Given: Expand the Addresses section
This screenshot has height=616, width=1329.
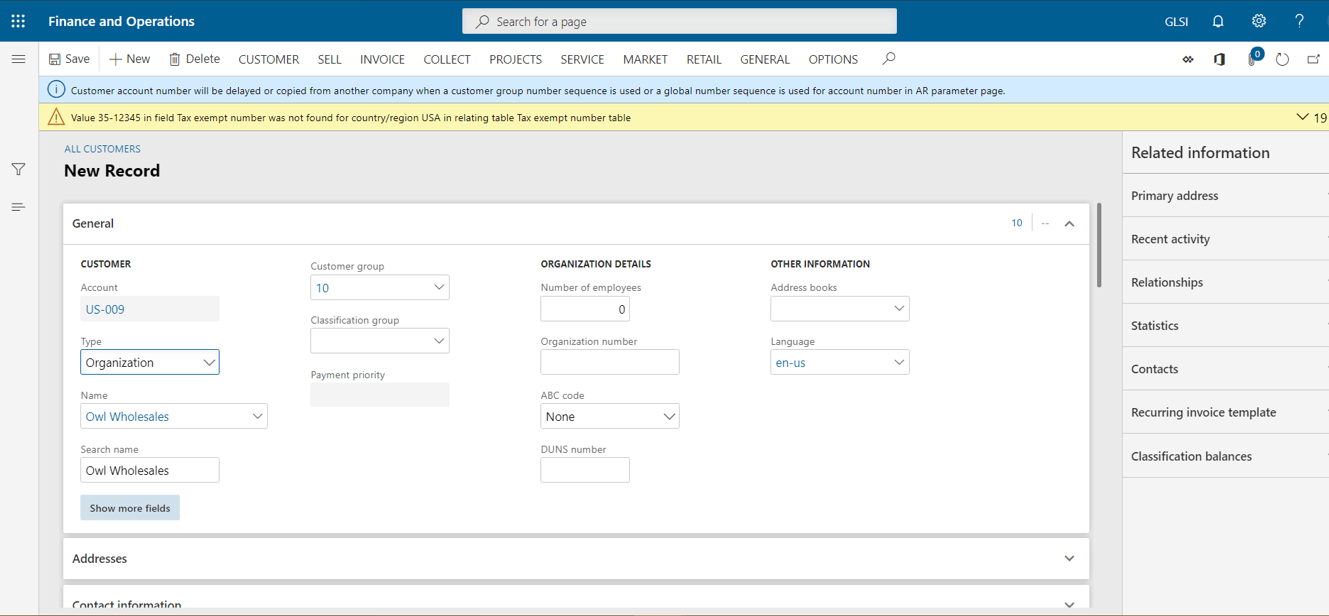Looking at the screenshot, I should (1069, 558).
